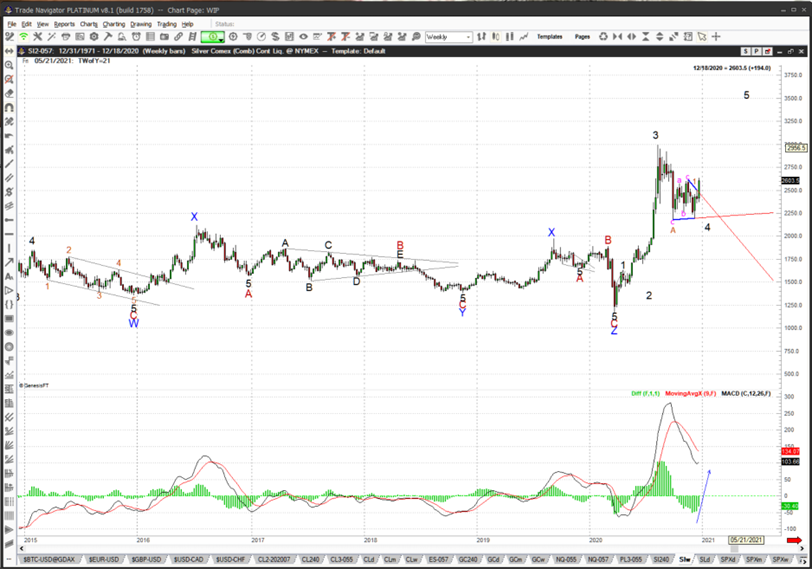
Task: Open the Edit menu
Action: point(26,24)
